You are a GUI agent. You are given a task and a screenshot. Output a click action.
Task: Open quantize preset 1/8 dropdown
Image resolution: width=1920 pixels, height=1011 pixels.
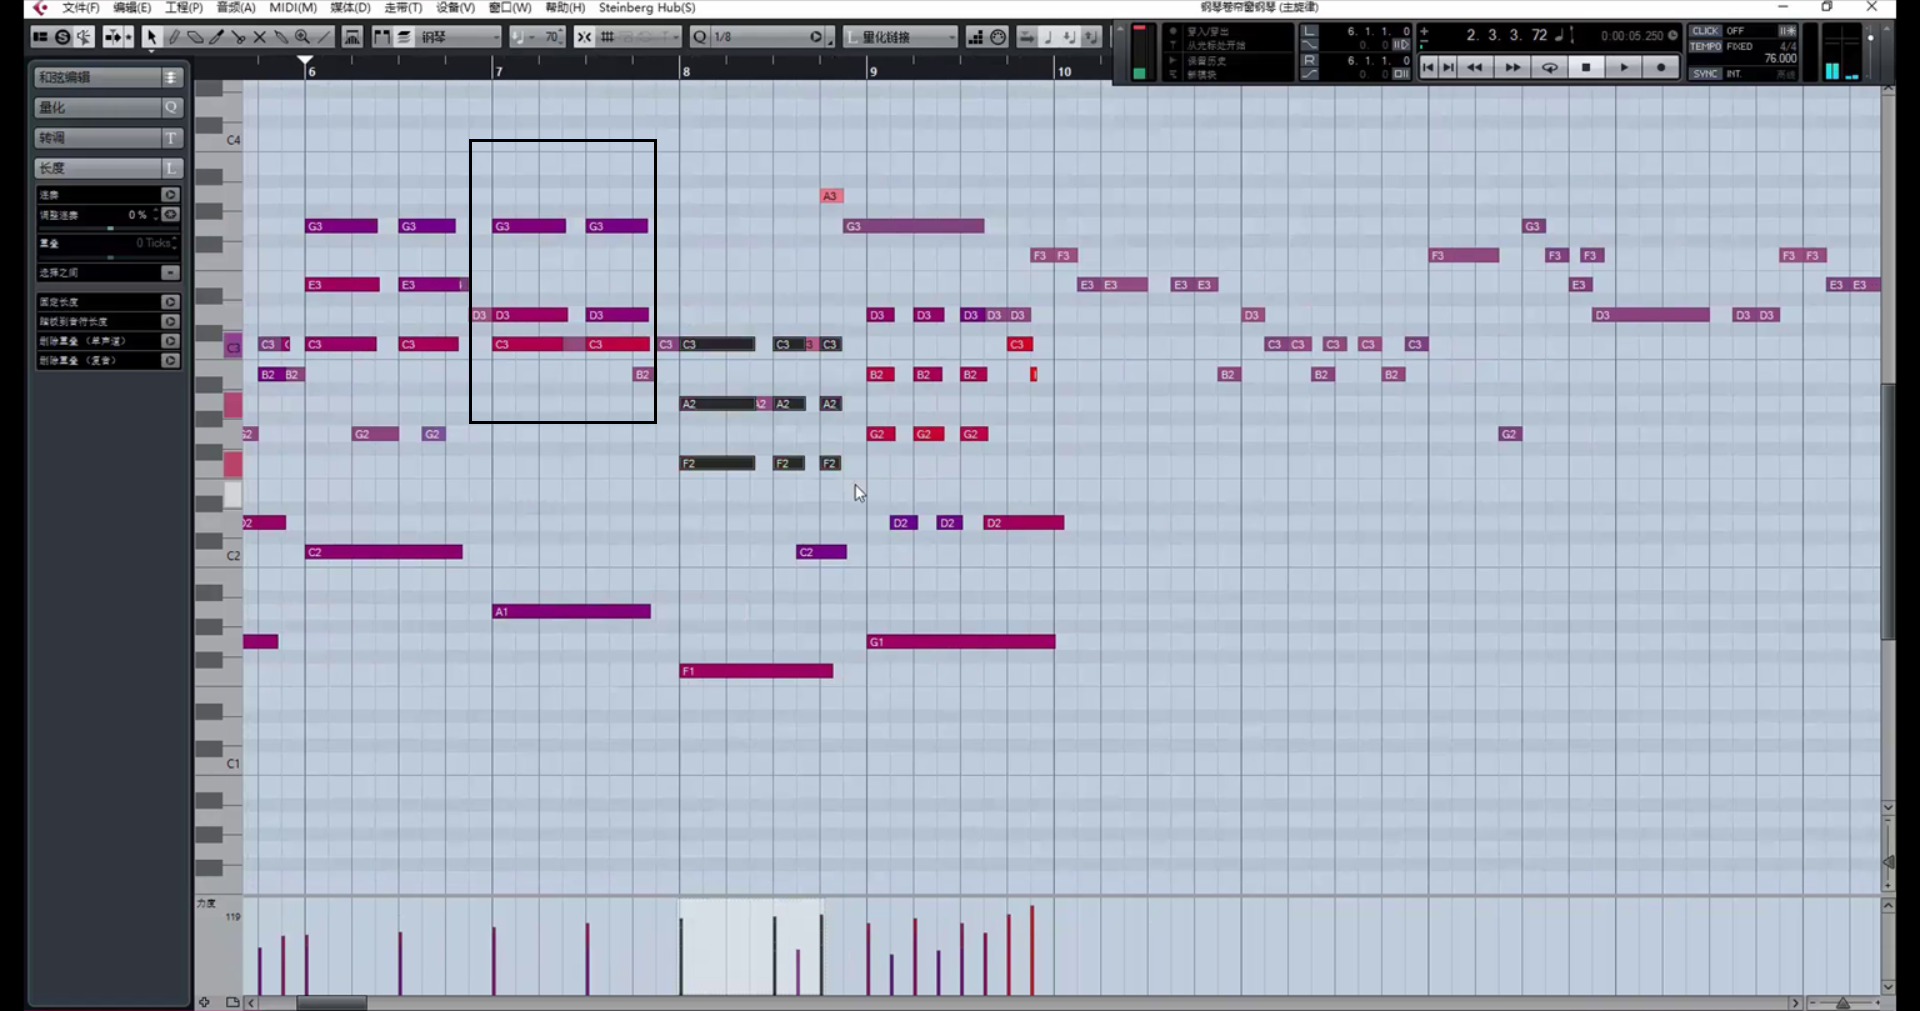click(x=769, y=37)
